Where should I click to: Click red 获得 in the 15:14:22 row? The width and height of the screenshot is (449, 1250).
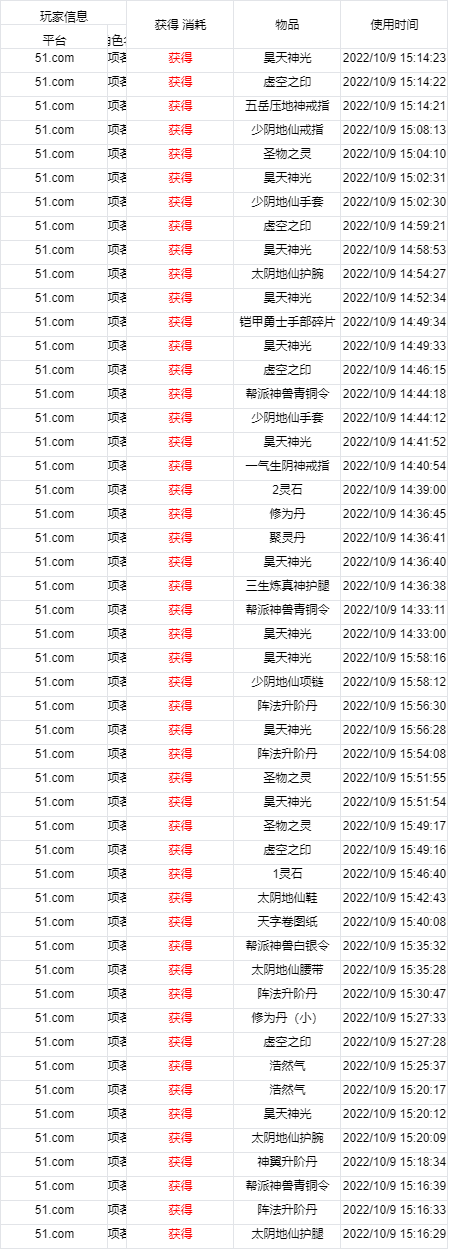pos(180,82)
